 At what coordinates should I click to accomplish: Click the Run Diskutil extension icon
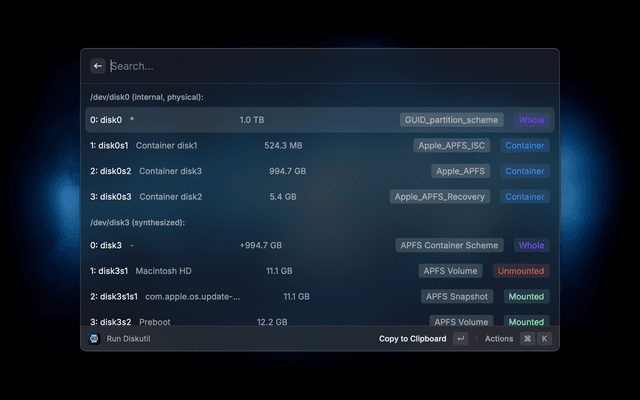tap(94, 339)
